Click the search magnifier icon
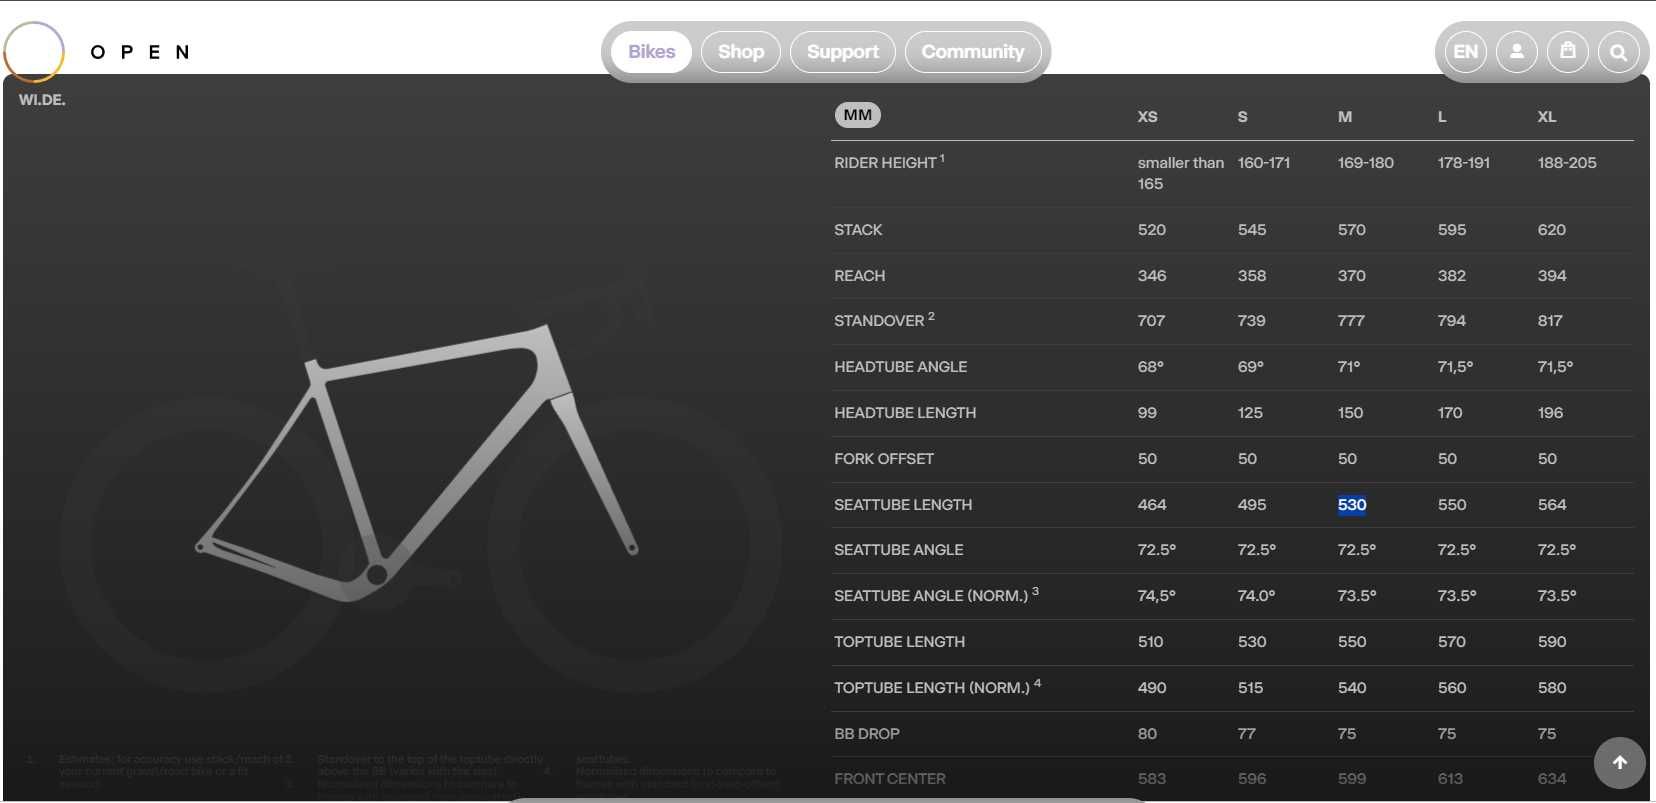Image resolution: width=1656 pixels, height=803 pixels. pos(1619,52)
